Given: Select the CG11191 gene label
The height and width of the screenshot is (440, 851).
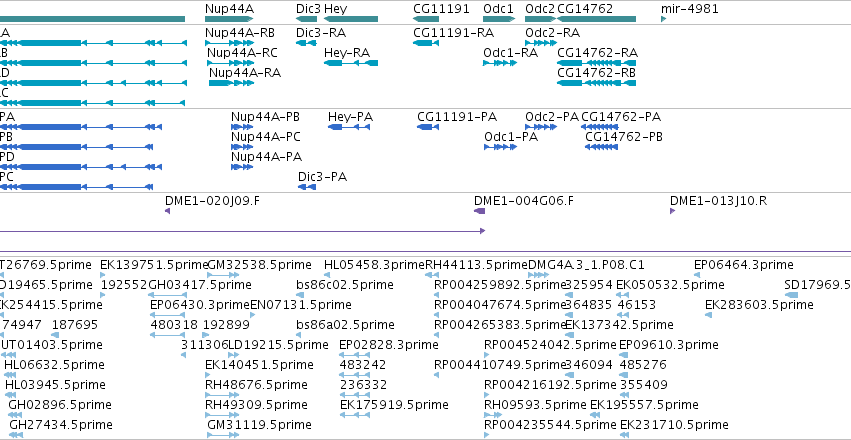Looking at the screenshot, I should click(x=441, y=9).
